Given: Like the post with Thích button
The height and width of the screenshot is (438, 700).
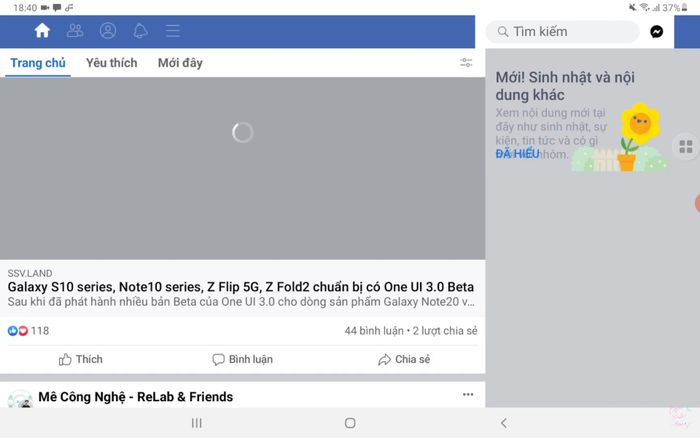Looking at the screenshot, I should (x=80, y=359).
